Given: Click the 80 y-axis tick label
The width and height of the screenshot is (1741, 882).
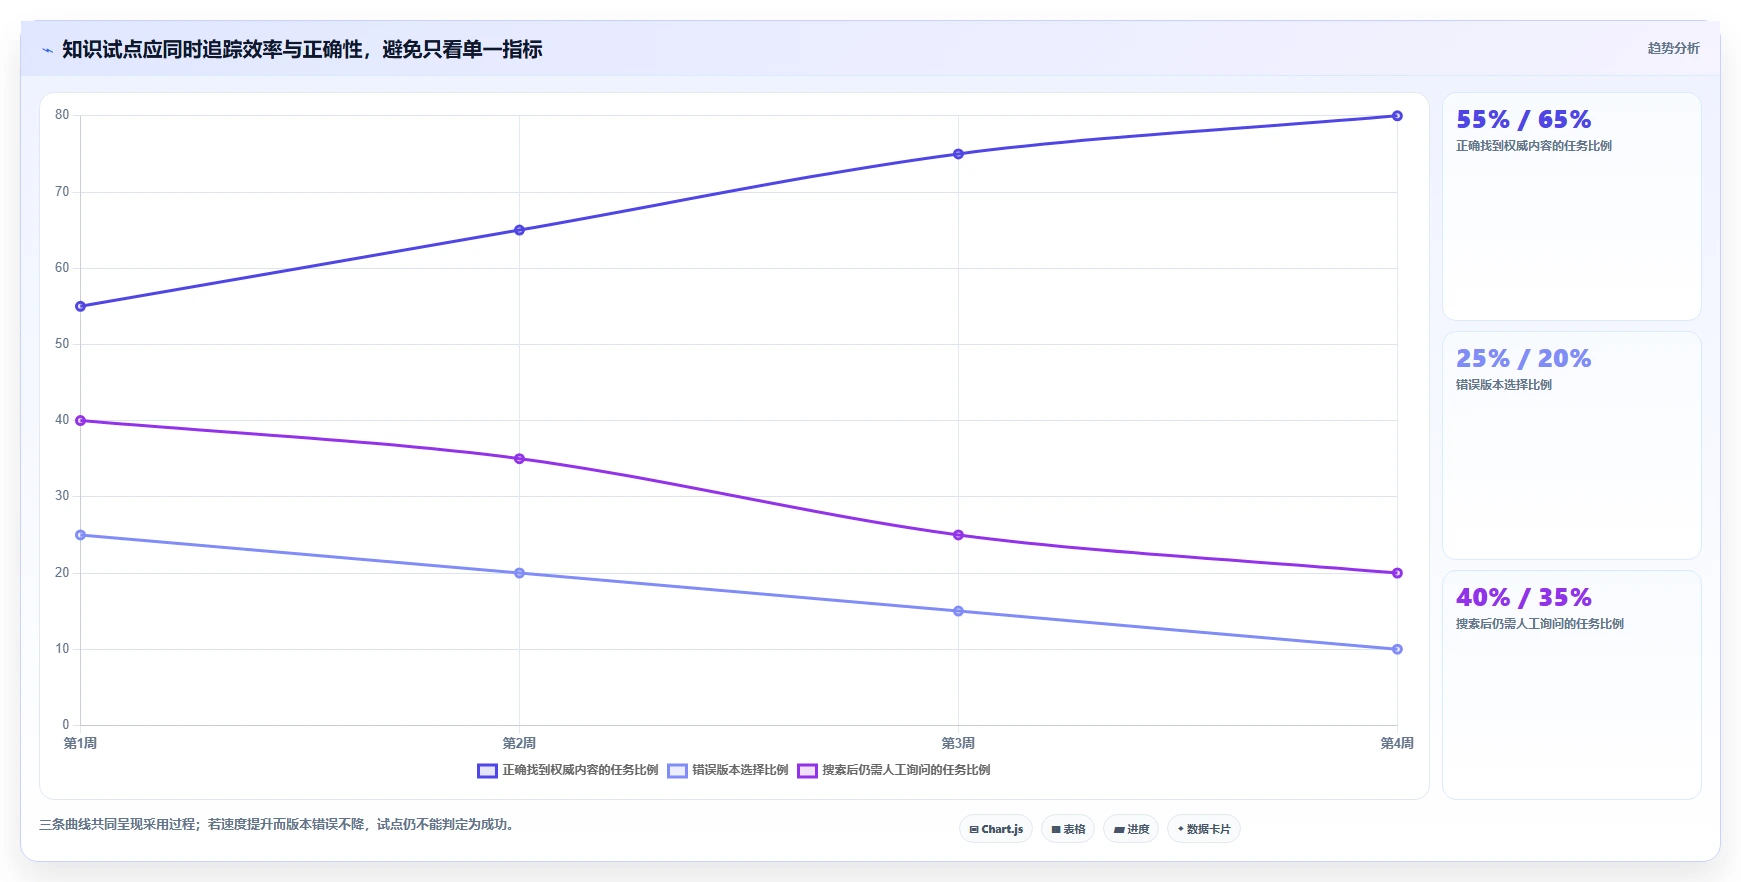Looking at the screenshot, I should 62,115.
